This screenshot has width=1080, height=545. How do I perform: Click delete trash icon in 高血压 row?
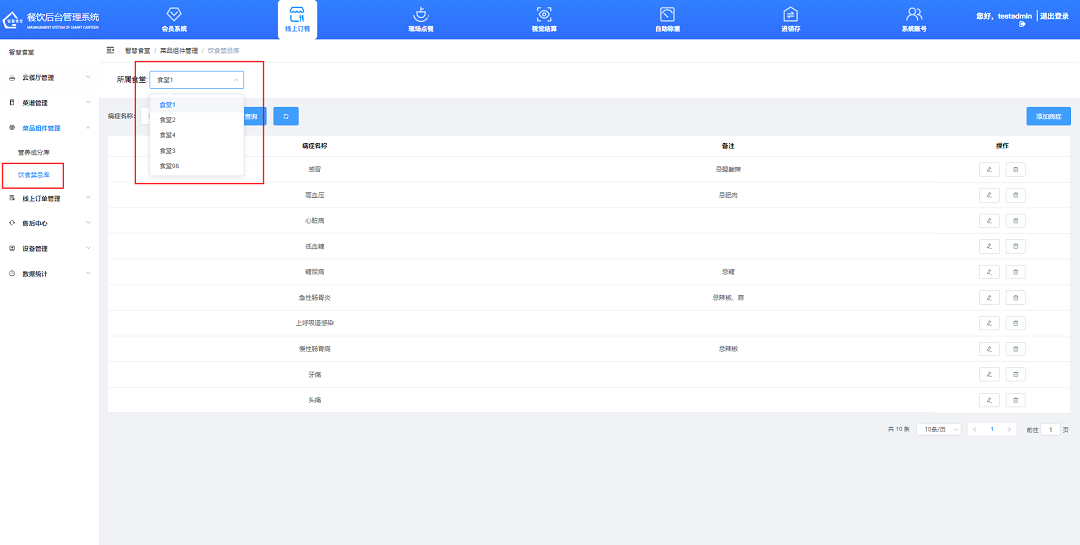click(x=1015, y=195)
